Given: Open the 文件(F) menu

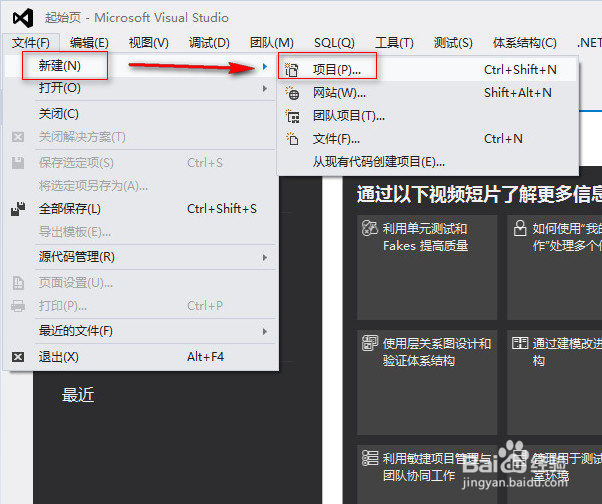Looking at the screenshot, I should 31,43.
